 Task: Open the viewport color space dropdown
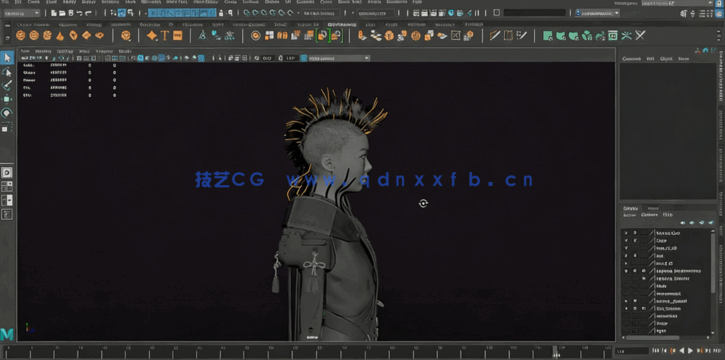(339, 58)
